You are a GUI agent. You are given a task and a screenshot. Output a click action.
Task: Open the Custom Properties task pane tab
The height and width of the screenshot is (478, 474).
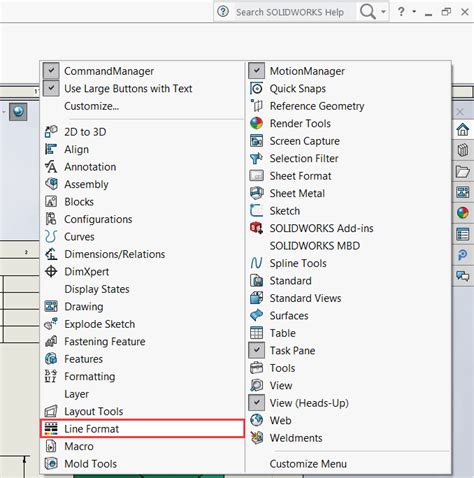click(463, 234)
